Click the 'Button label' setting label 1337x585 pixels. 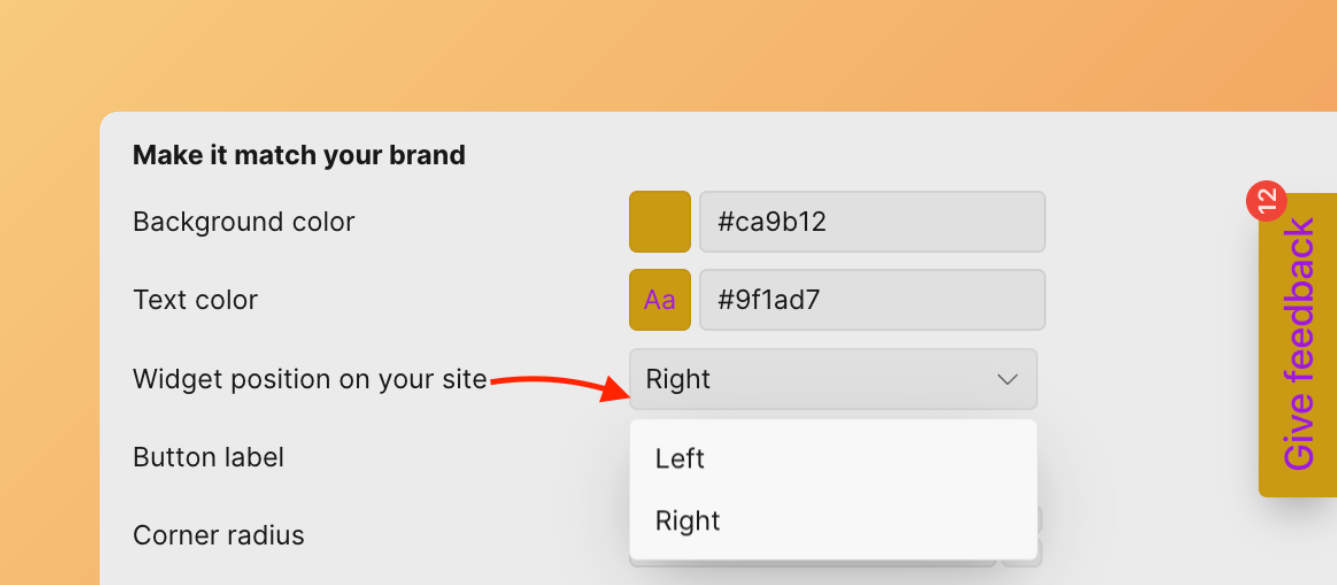point(209,458)
